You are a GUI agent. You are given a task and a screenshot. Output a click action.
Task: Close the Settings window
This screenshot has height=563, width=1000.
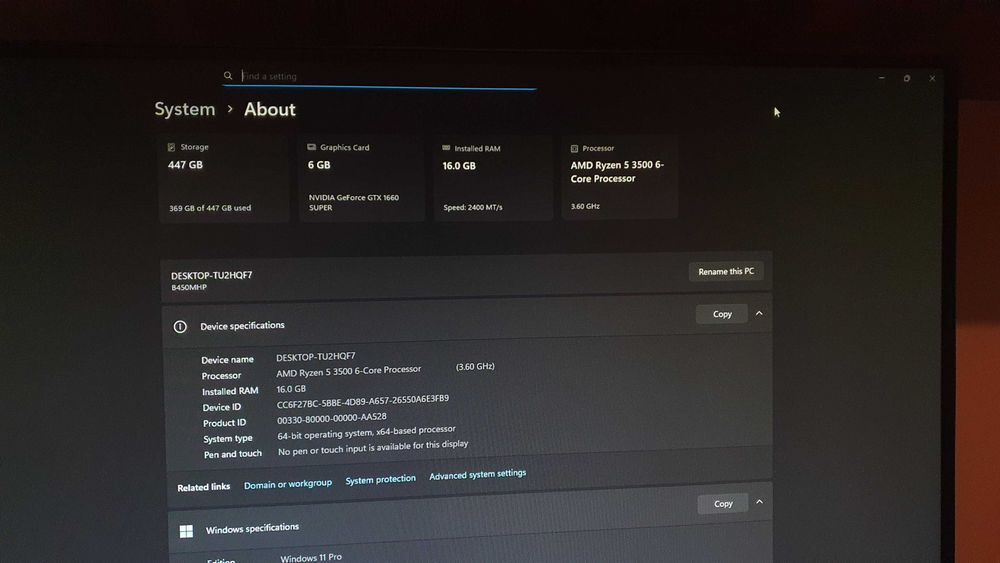932,78
